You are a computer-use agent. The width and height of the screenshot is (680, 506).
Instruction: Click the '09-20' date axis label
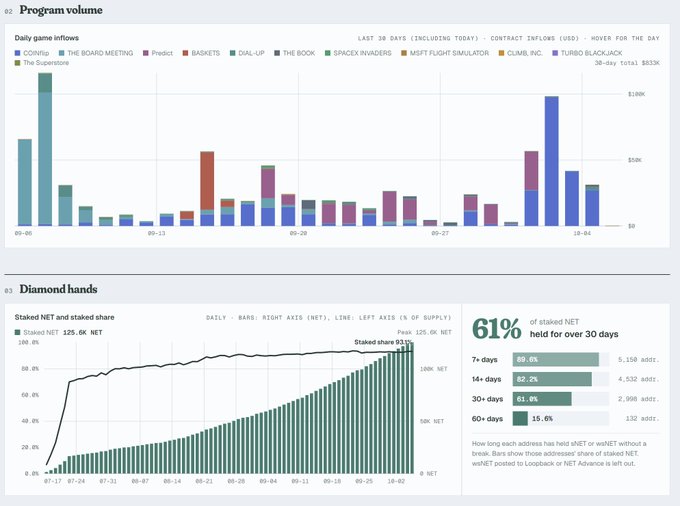[298, 233]
